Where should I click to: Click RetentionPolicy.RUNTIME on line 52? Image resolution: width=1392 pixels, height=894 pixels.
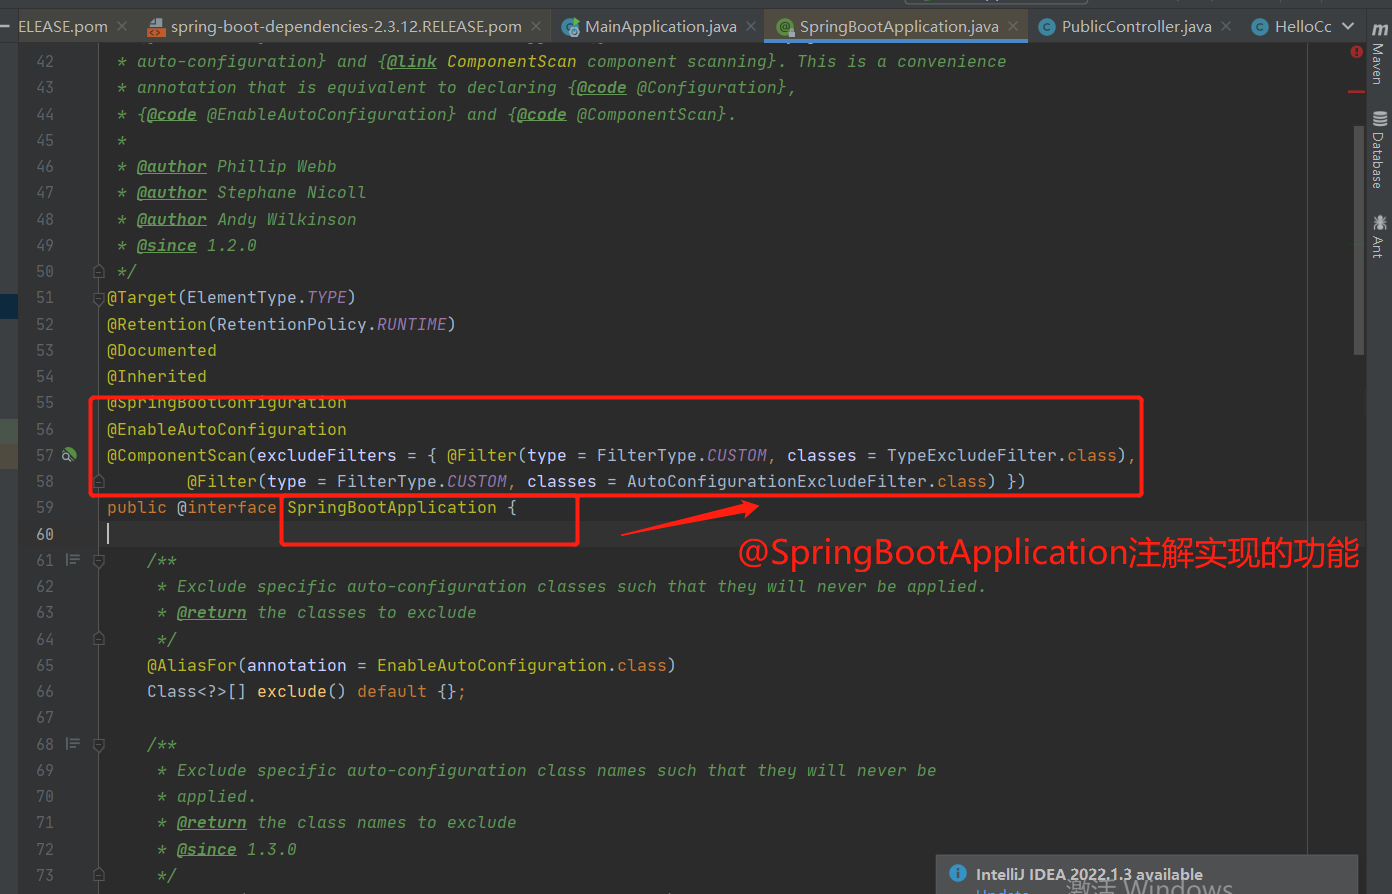coord(332,324)
